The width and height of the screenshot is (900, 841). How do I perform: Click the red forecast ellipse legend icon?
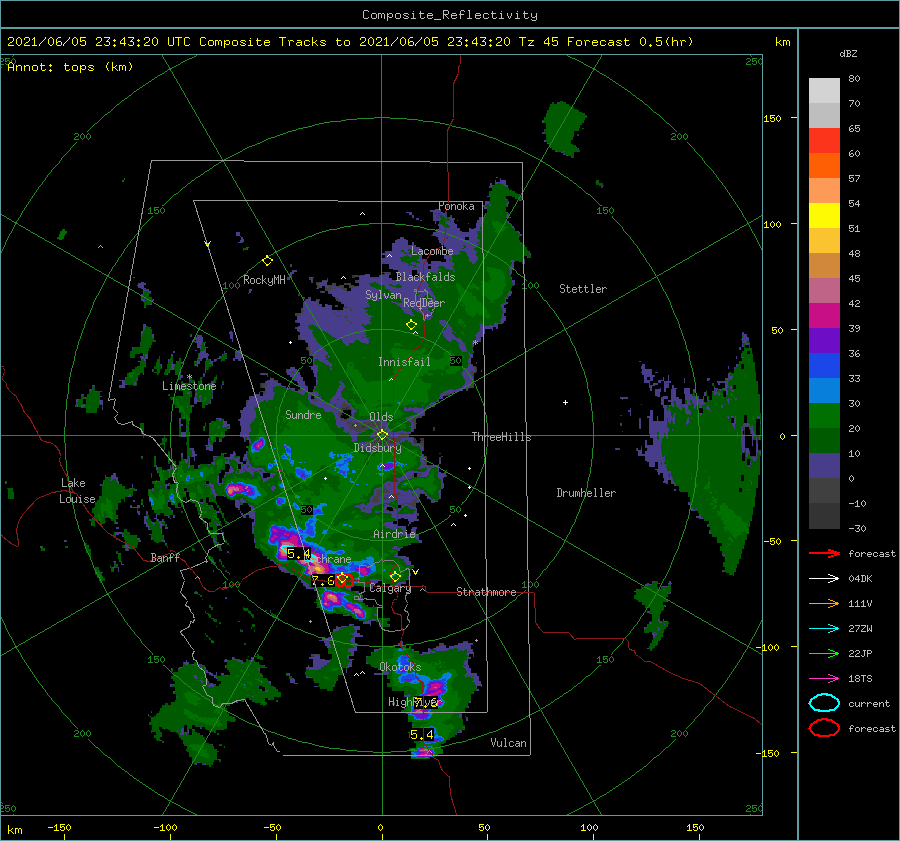824,728
